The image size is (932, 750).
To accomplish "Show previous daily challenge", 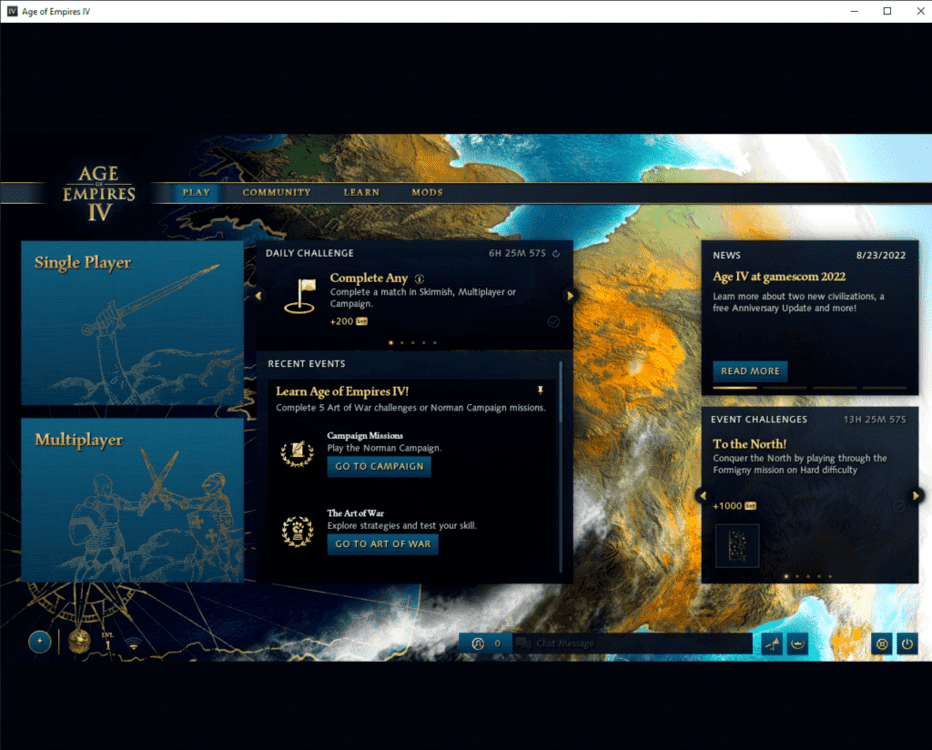I will pyautogui.click(x=259, y=295).
